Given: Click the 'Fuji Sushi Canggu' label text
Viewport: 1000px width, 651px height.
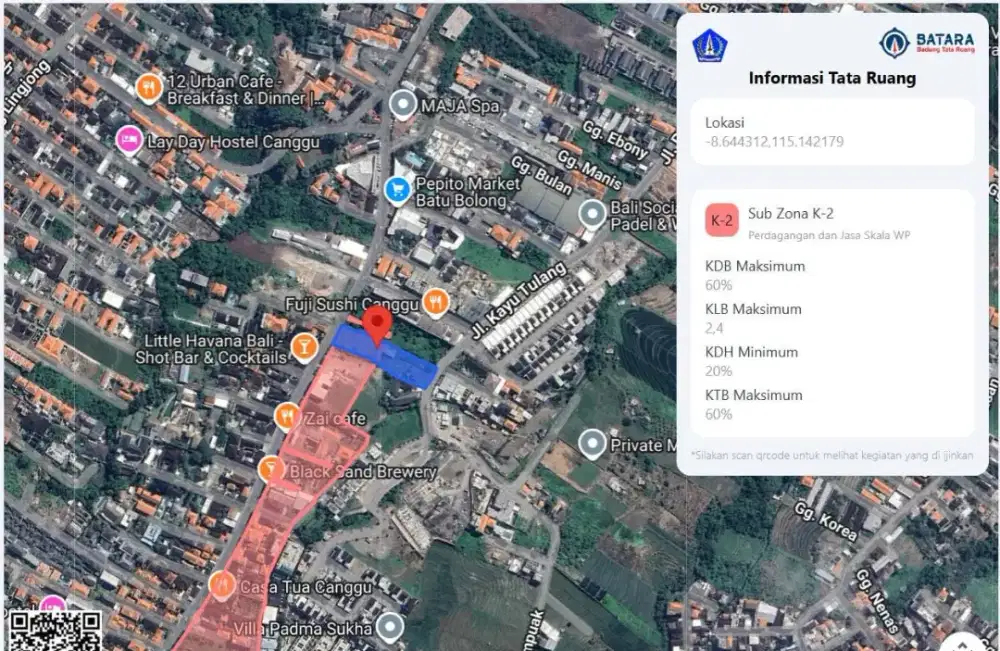Looking at the screenshot, I should click(351, 304).
